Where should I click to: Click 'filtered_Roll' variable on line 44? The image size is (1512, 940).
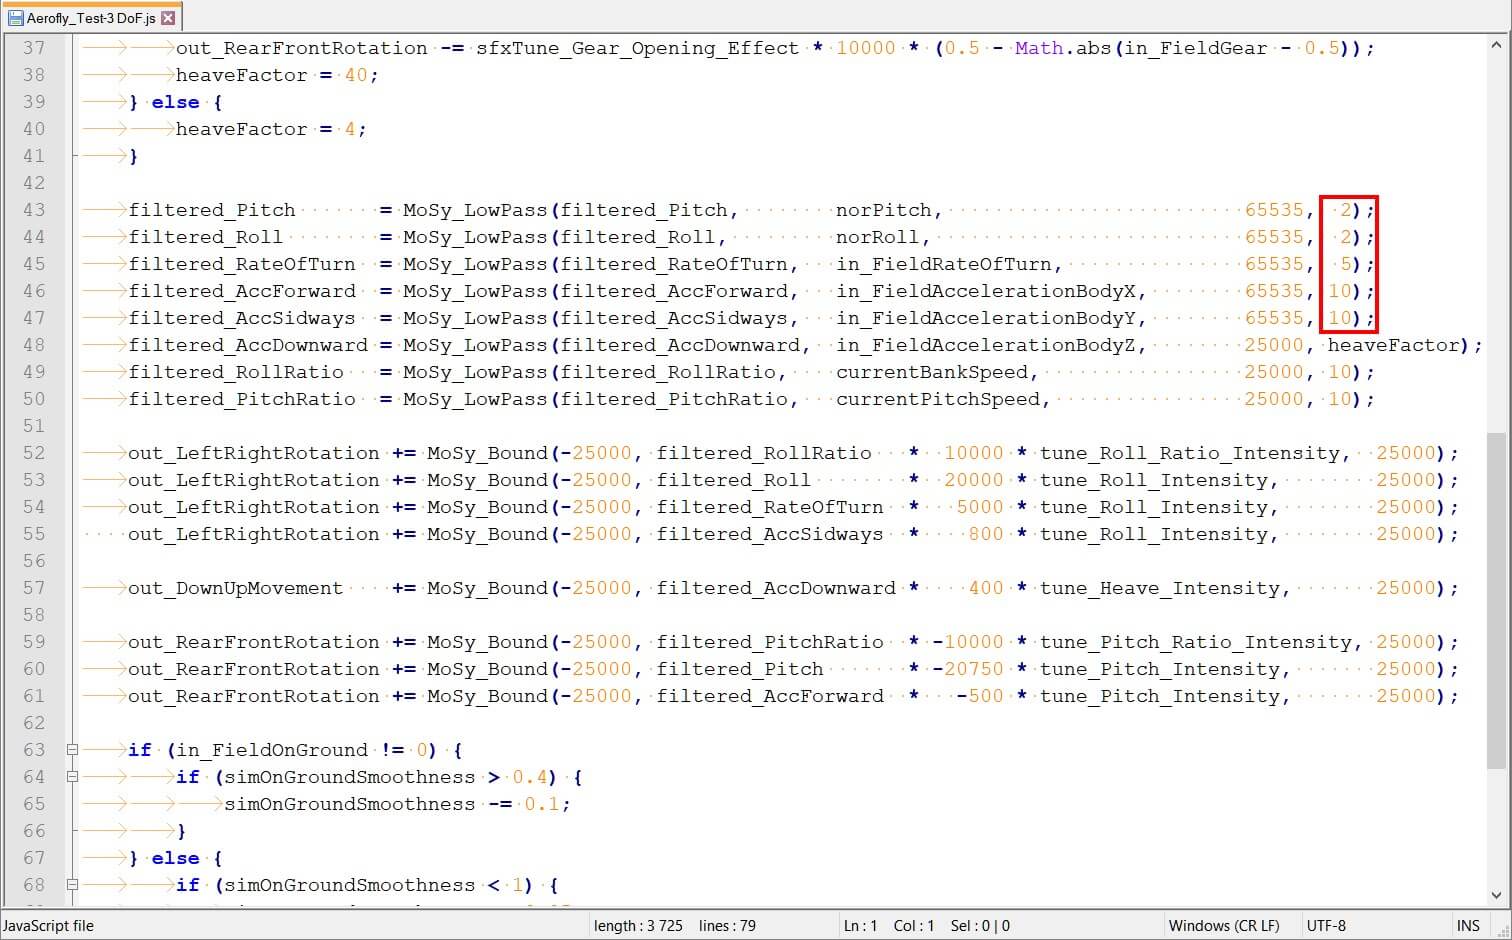206,237
